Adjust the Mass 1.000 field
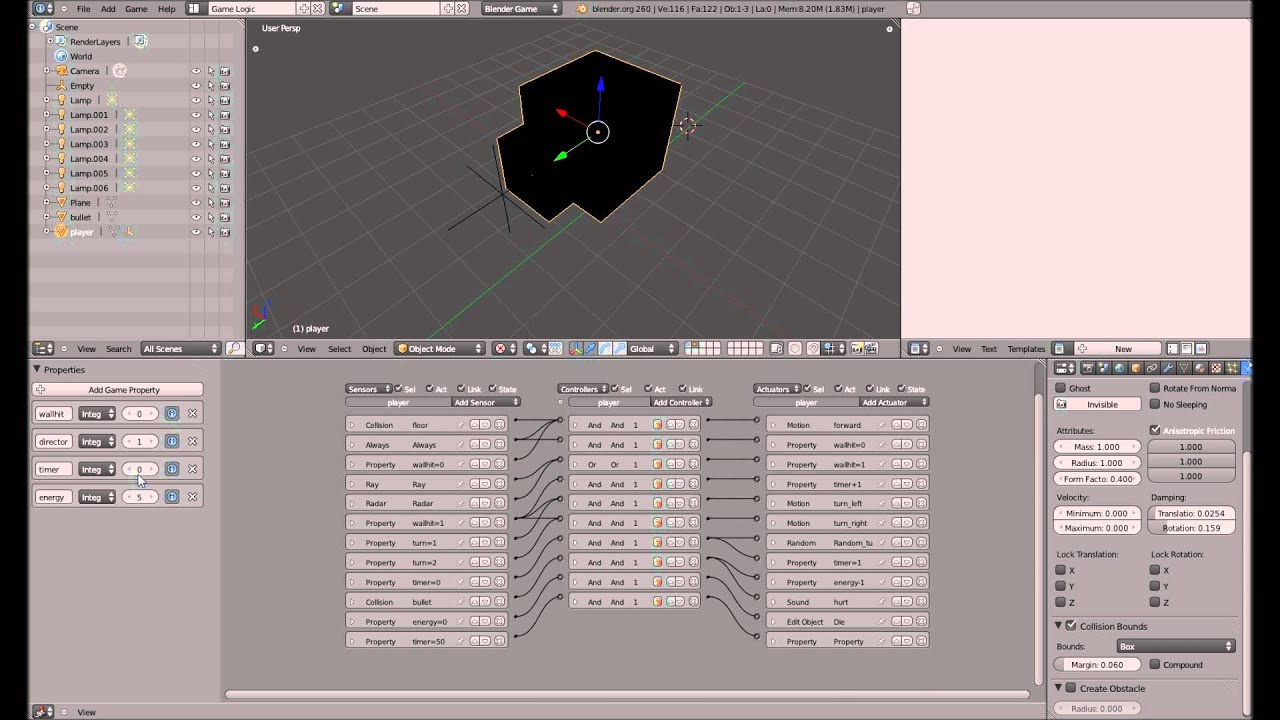 1097,447
